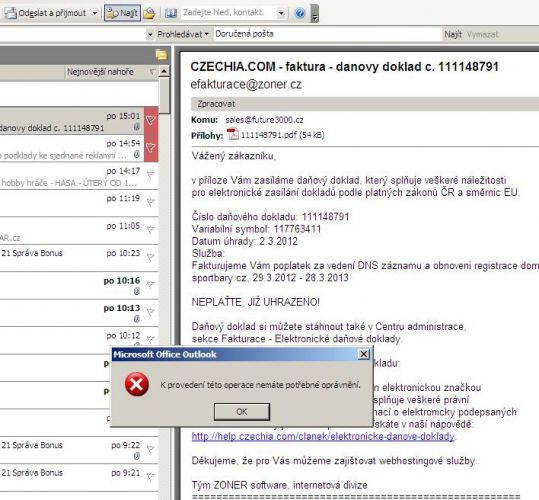The height and width of the screenshot is (500, 539).
Task: Toggle the Najít search button
Action: tap(122, 13)
